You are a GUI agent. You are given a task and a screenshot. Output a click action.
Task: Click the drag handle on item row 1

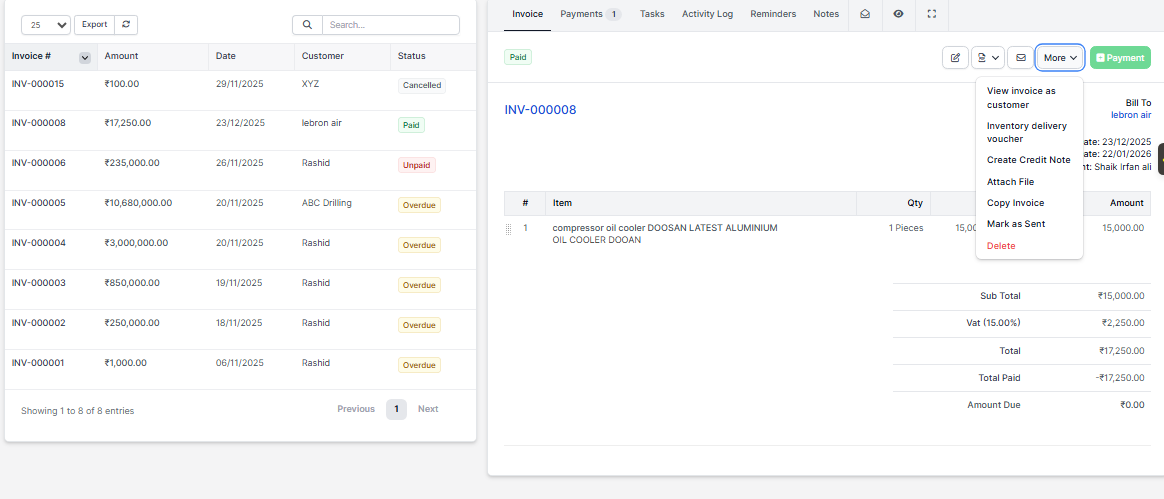click(508, 229)
